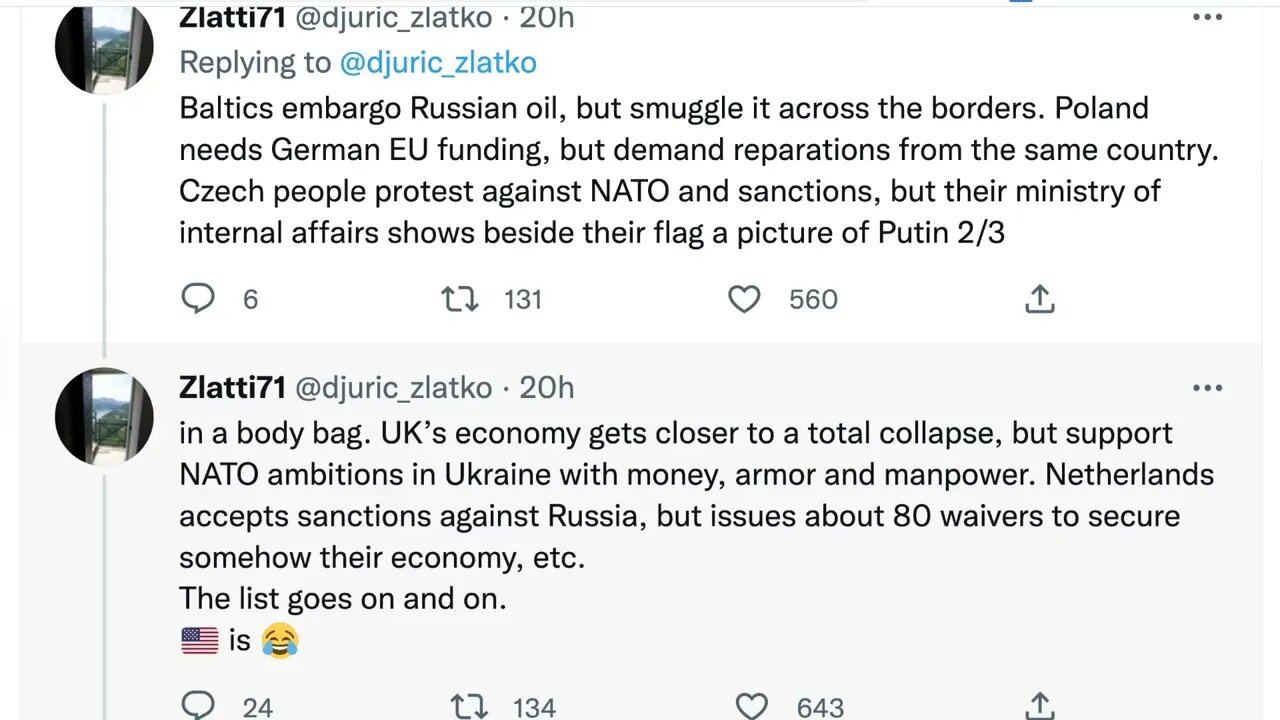The height and width of the screenshot is (720, 1280).
Task: Click the @djuric_zlatko handle on the 'body bag' tweet
Action: 394,387
